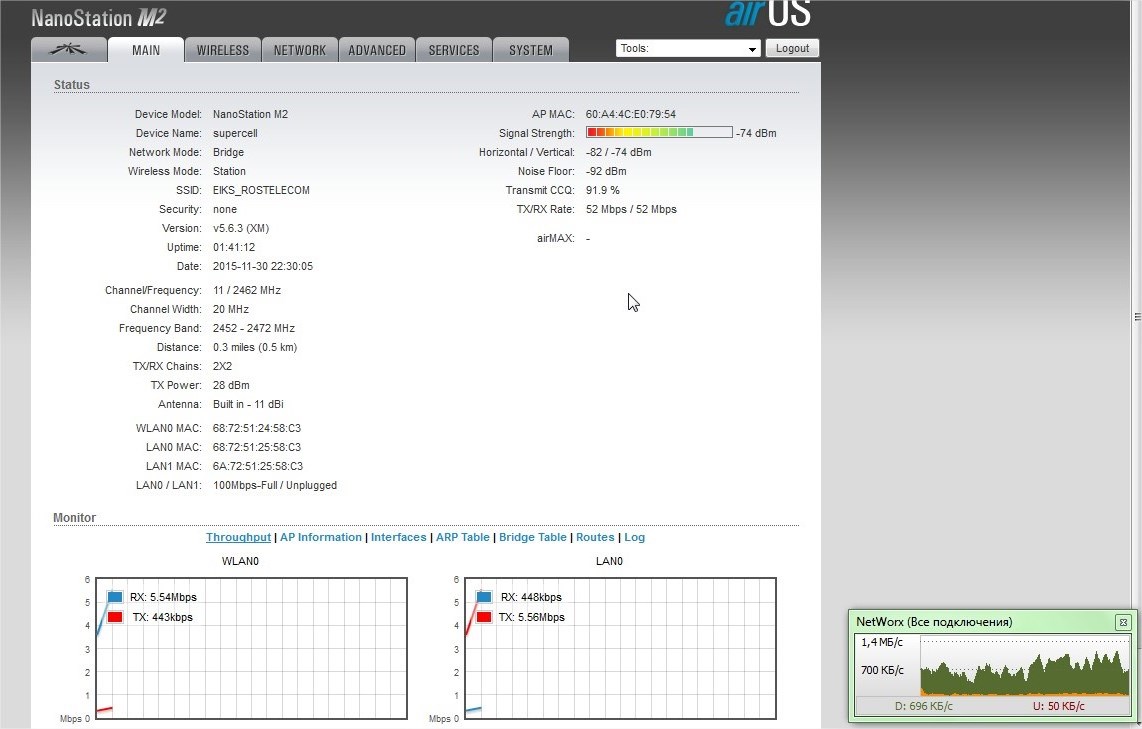The width and height of the screenshot is (1142, 729).
Task: Click the NetWorx traffic graph
Action: 1025,666
